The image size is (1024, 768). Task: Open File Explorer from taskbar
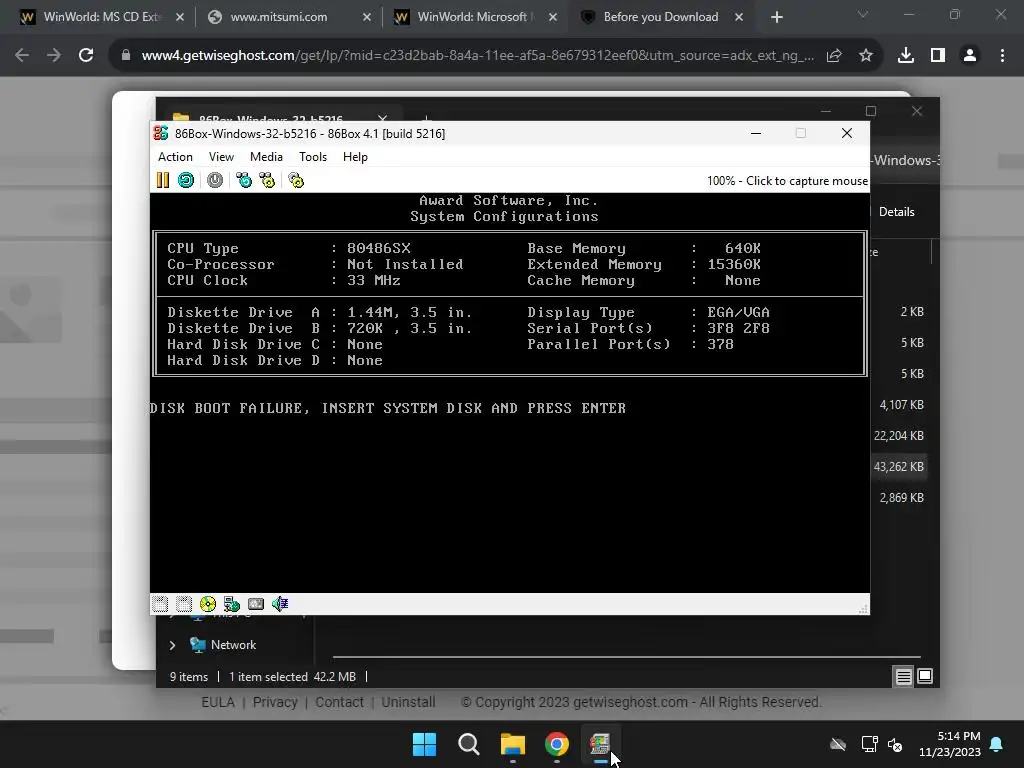coord(513,744)
